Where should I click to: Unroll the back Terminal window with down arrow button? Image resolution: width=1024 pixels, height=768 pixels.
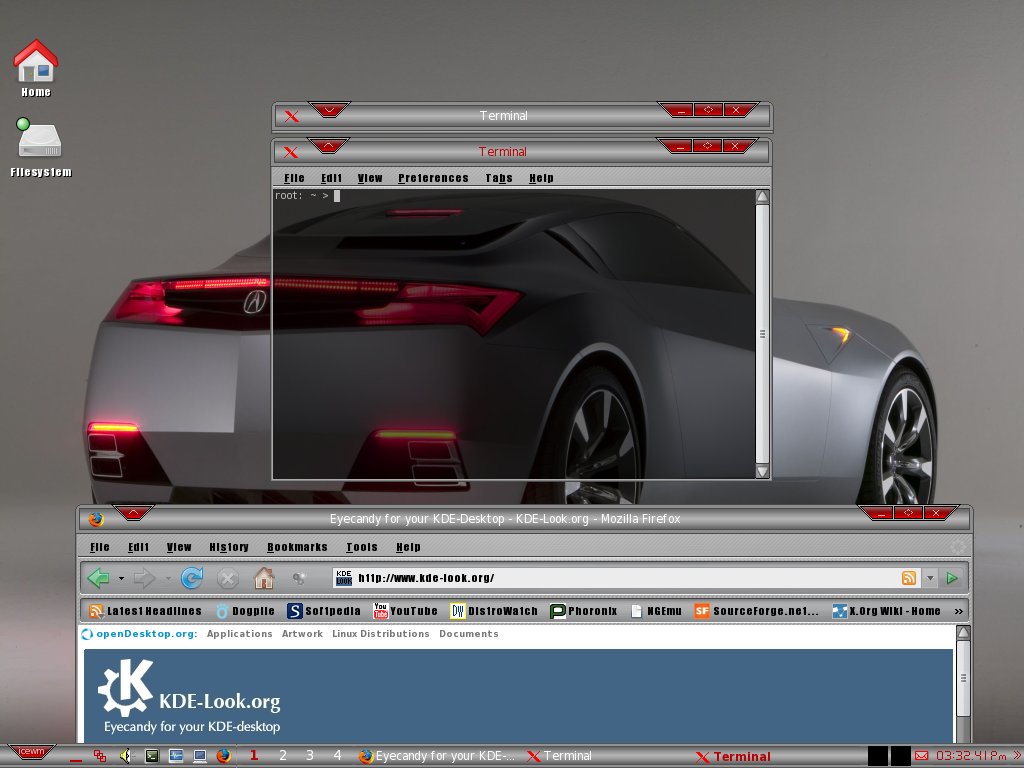tap(329, 109)
